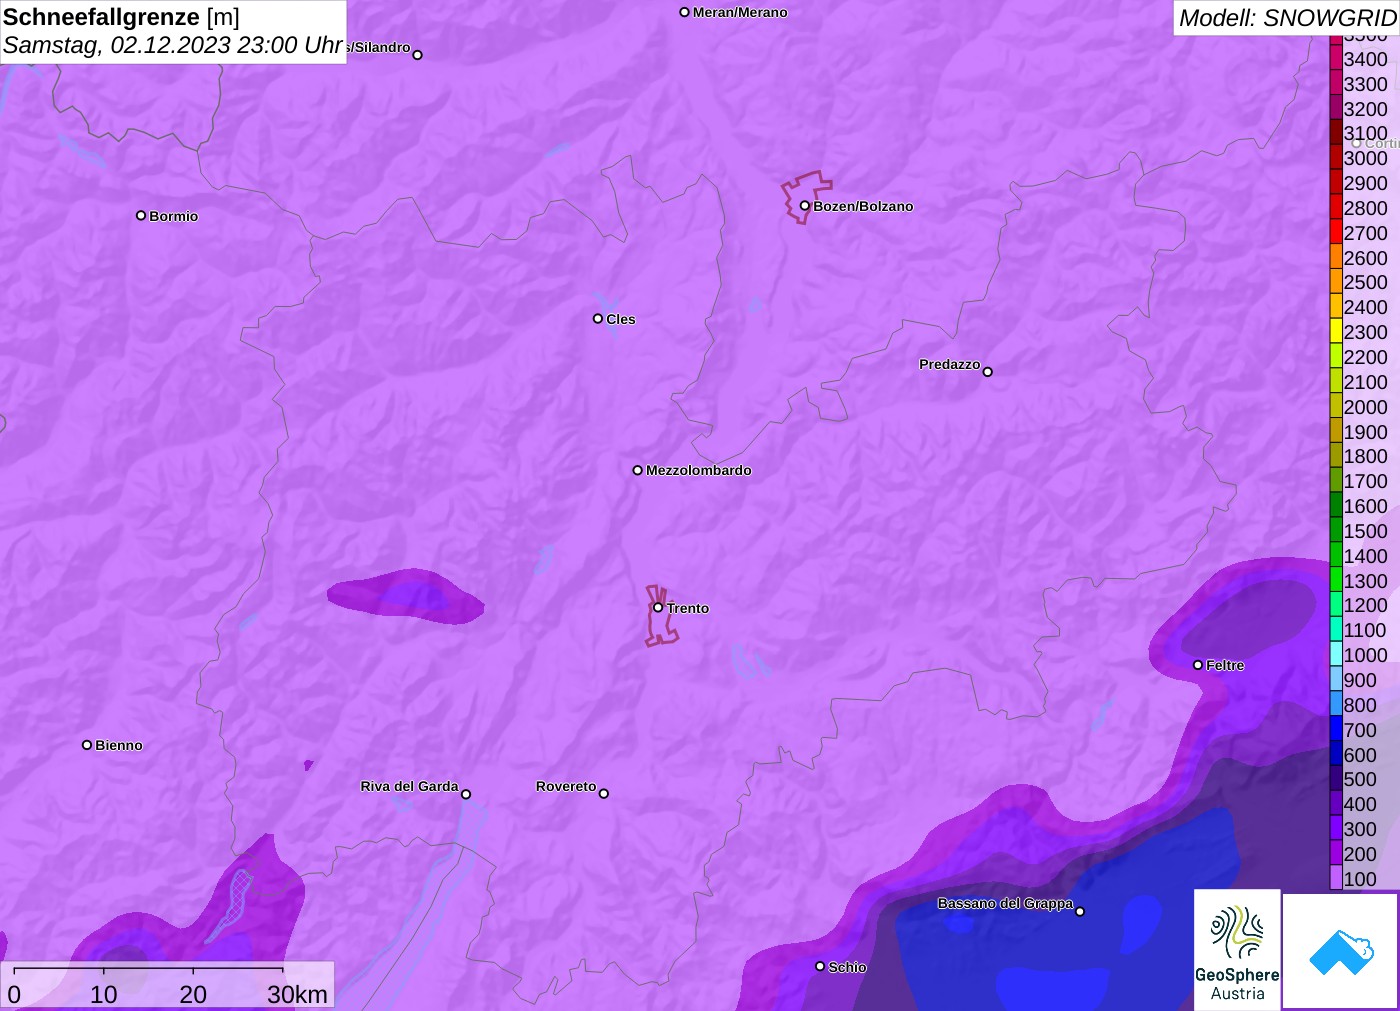The image size is (1400, 1011).
Task: Click the "Modell: SNOWGRID" label
Action: pyautogui.click(x=1288, y=18)
